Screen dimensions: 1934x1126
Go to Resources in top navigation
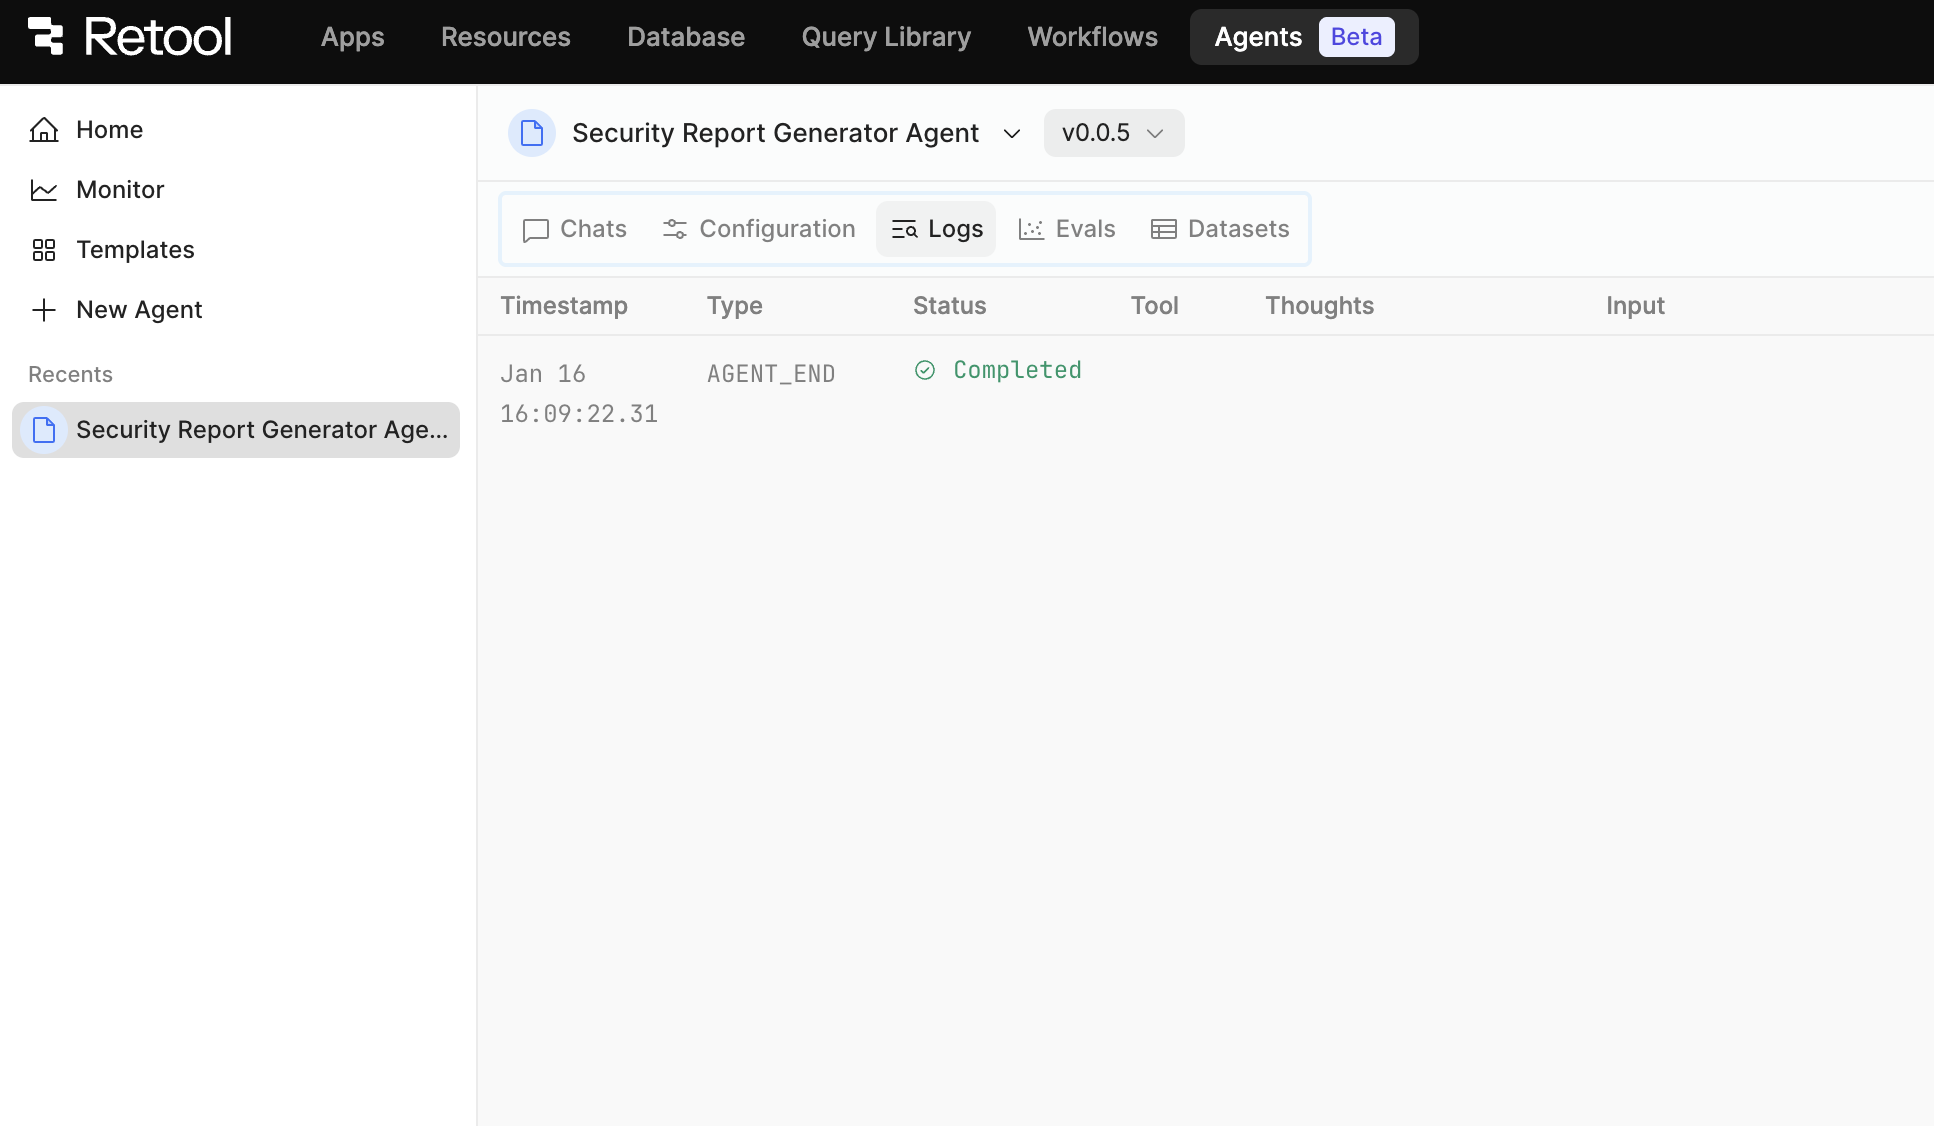tap(505, 37)
